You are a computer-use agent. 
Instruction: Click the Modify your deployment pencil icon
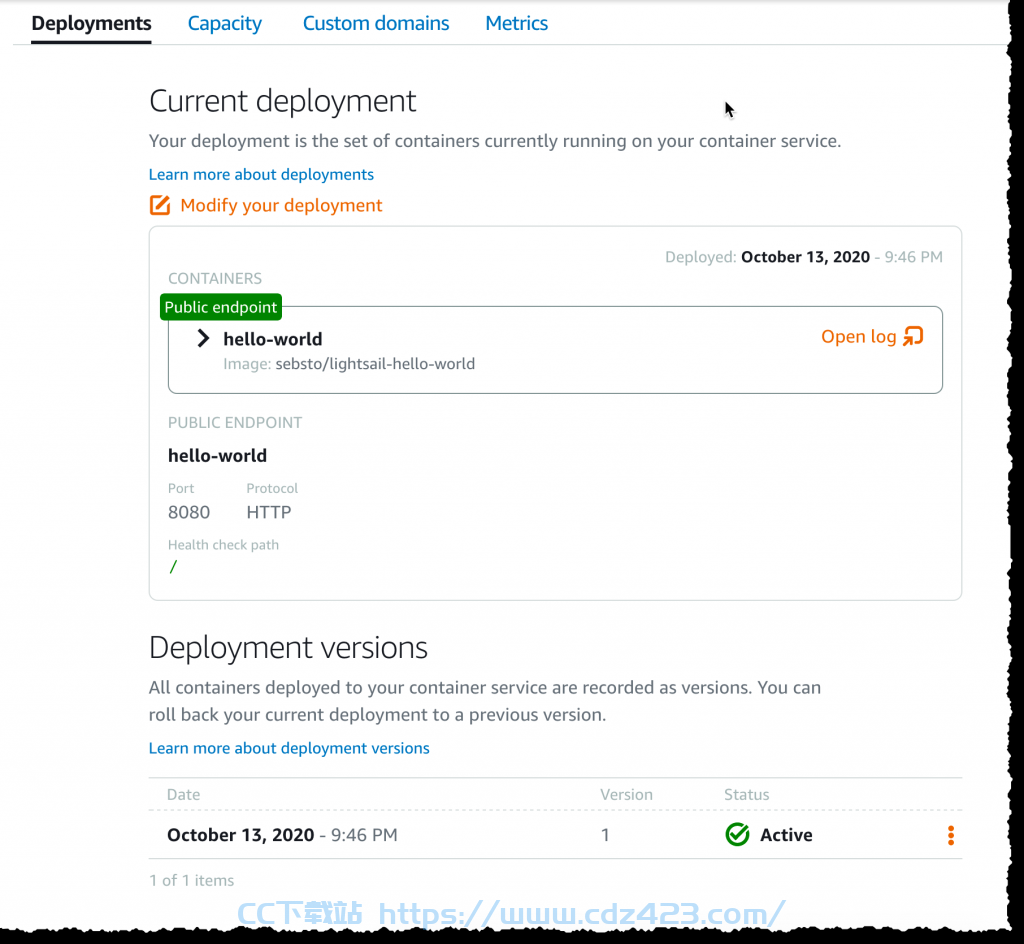pyautogui.click(x=160, y=205)
